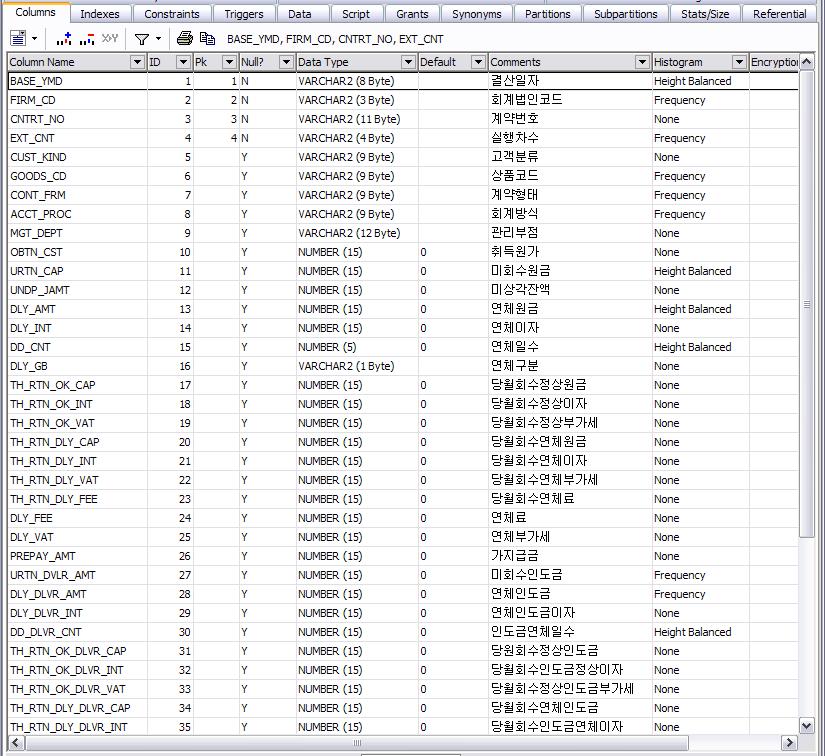Click the drop column toolbar icon
The height and width of the screenshot is (756, 825).
(x=87, y=39)
